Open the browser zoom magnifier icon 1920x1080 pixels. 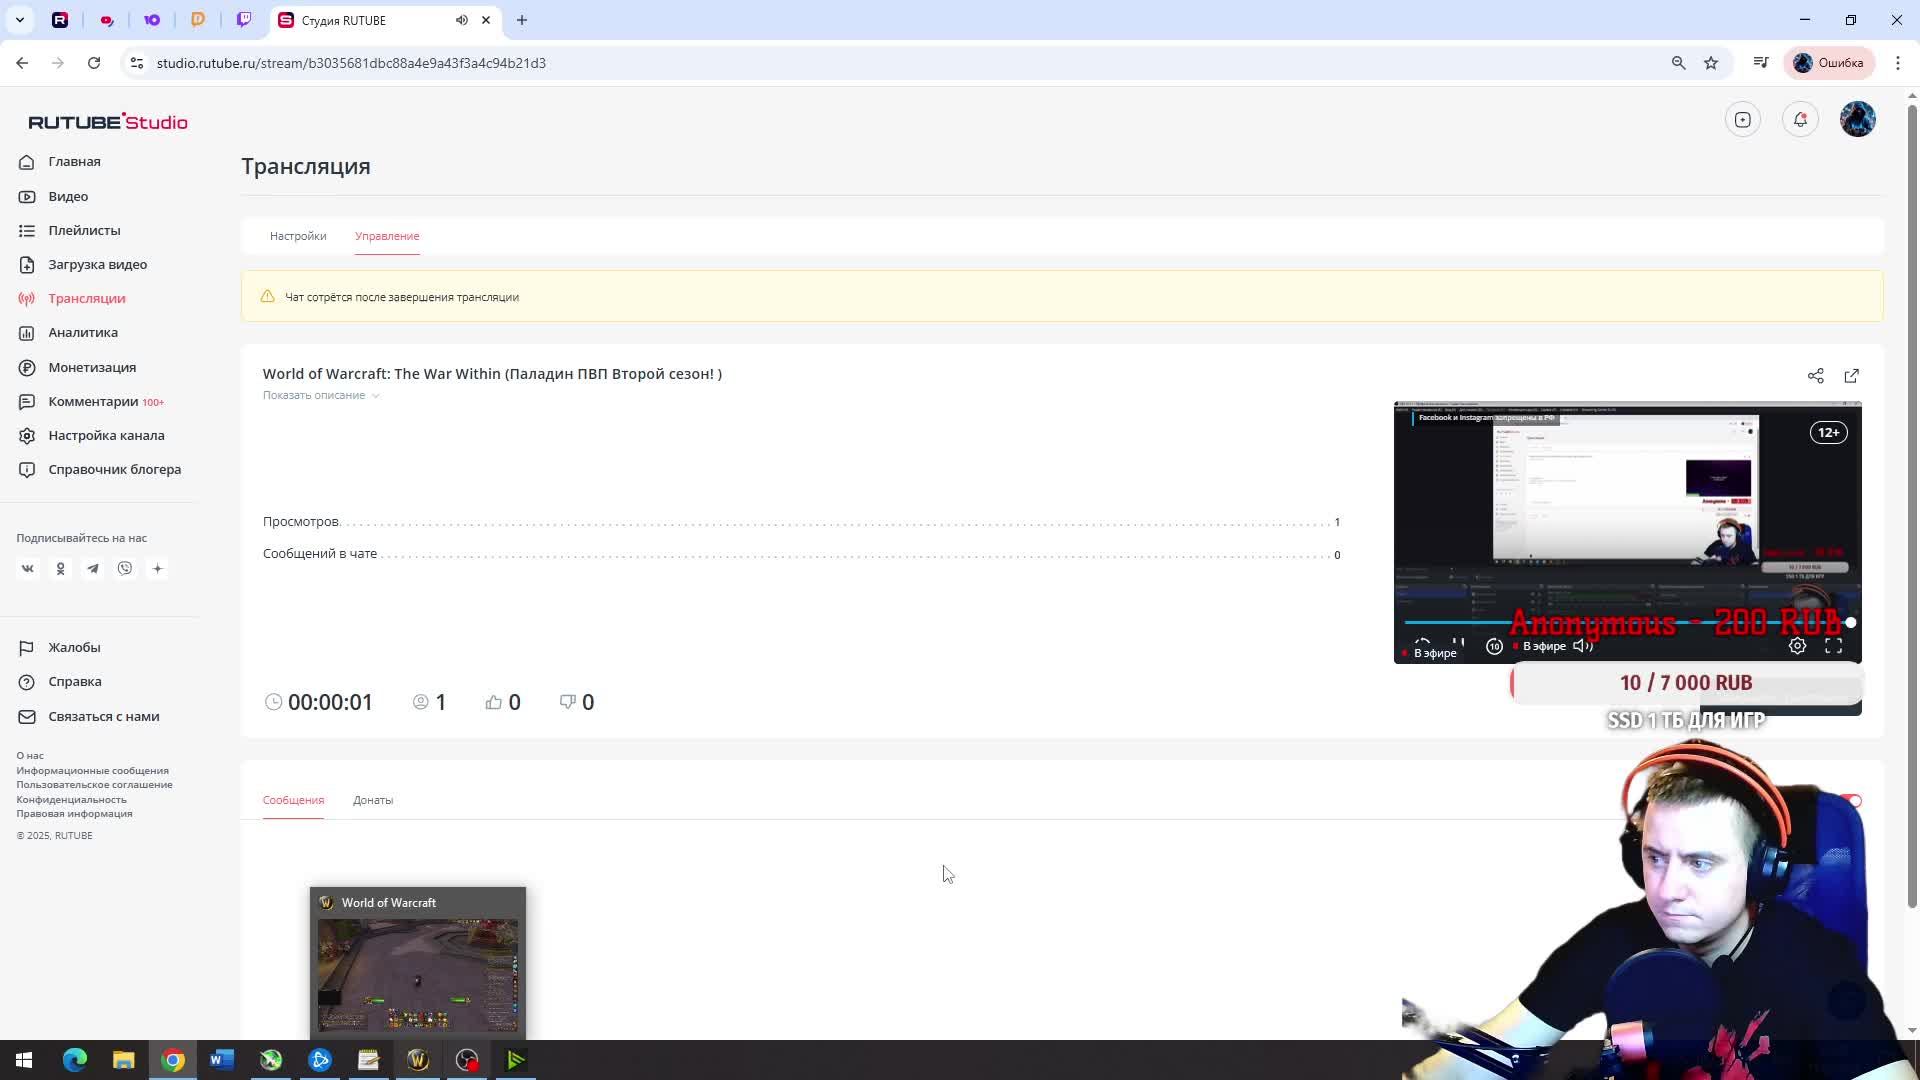point(1679,63)
